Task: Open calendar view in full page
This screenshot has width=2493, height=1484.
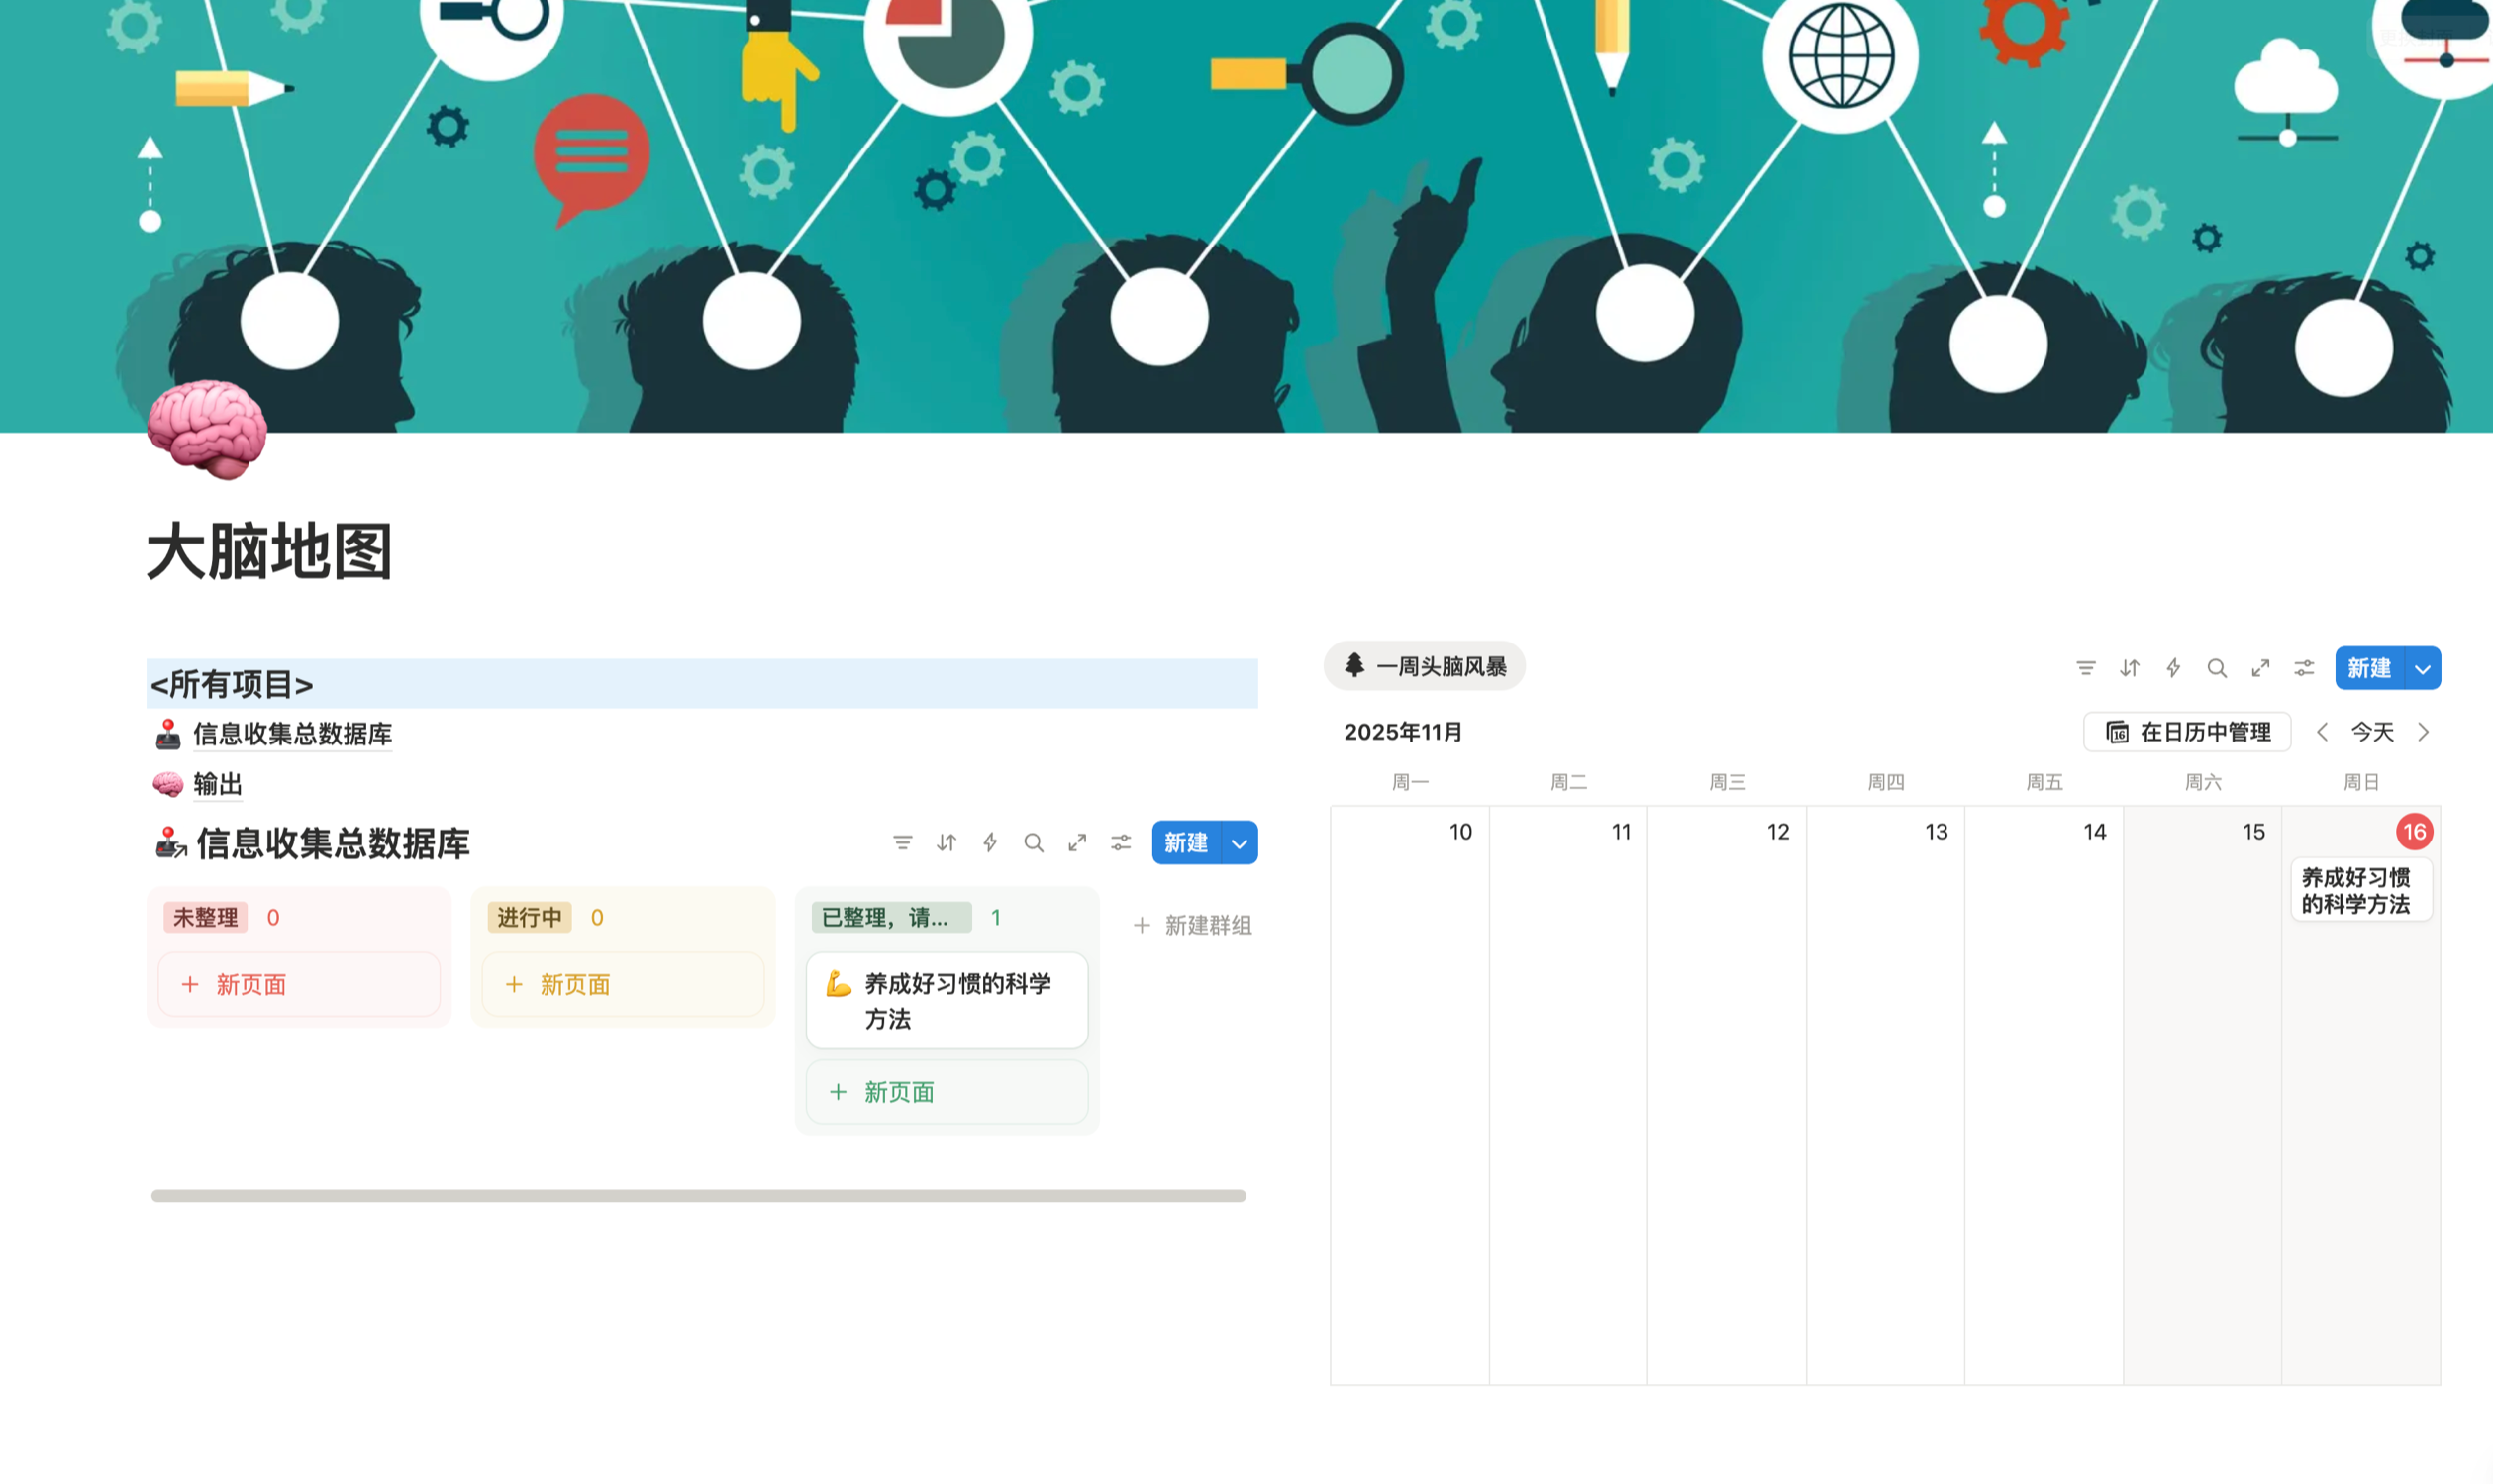Action: [x=2260, y=668]
